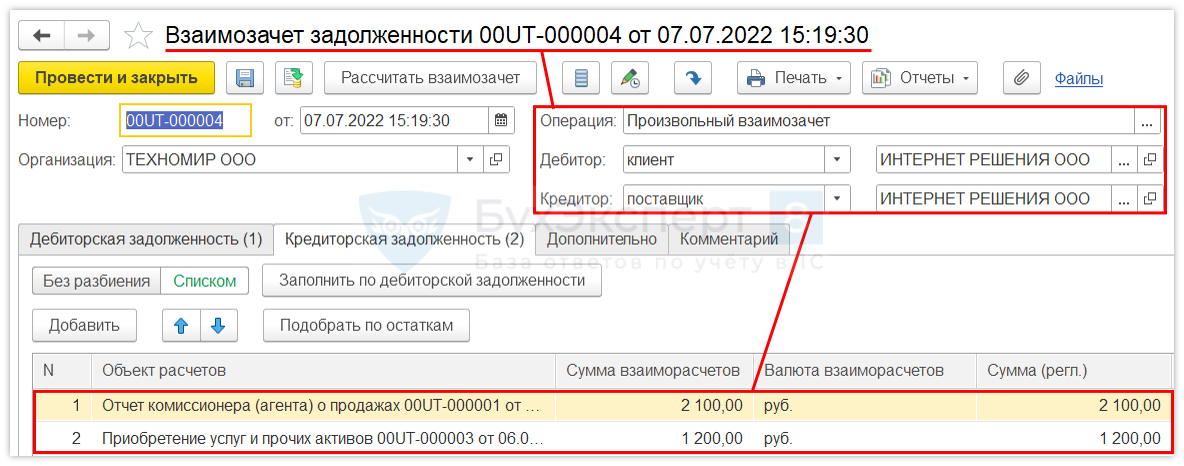
Task: Click Сумма взаиморасчетов cell 2 100,00
Action: pos(654,406)
